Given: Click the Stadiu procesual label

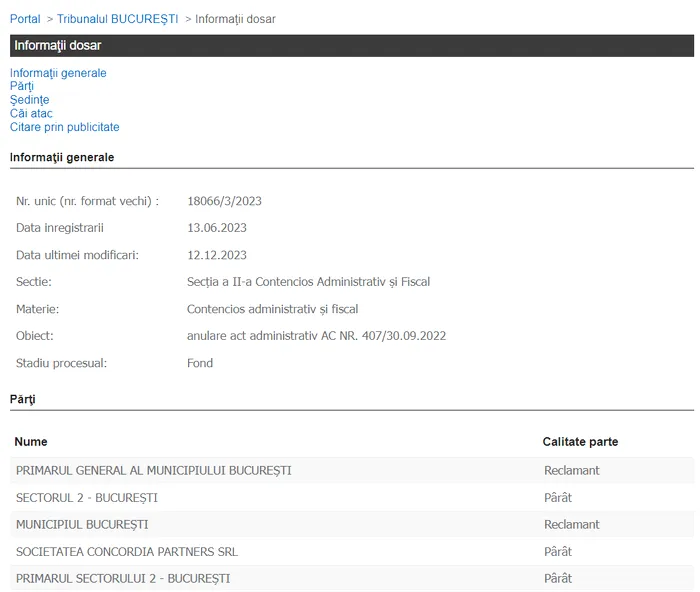Looking at the screenshot, I should pos(62,363).
